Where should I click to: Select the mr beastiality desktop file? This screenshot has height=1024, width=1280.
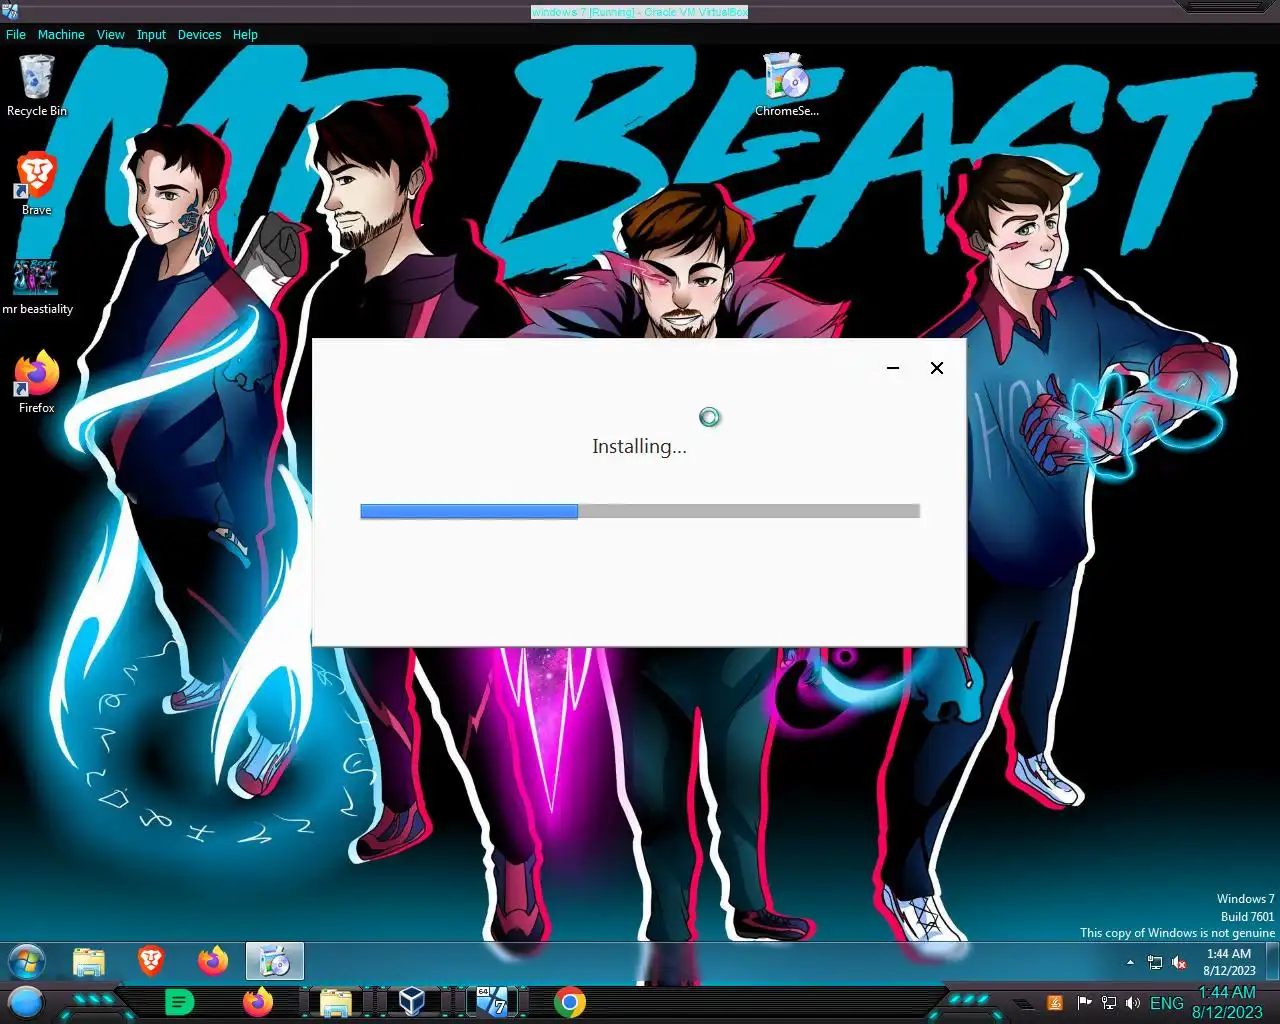(37, 285)
